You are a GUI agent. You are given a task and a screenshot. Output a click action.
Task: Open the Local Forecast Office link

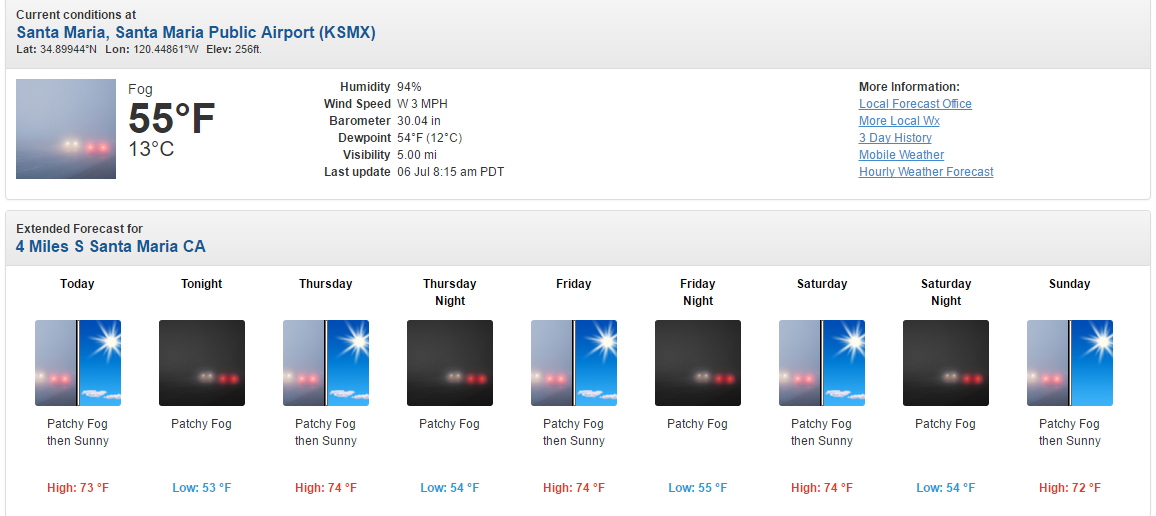[915, 104]
